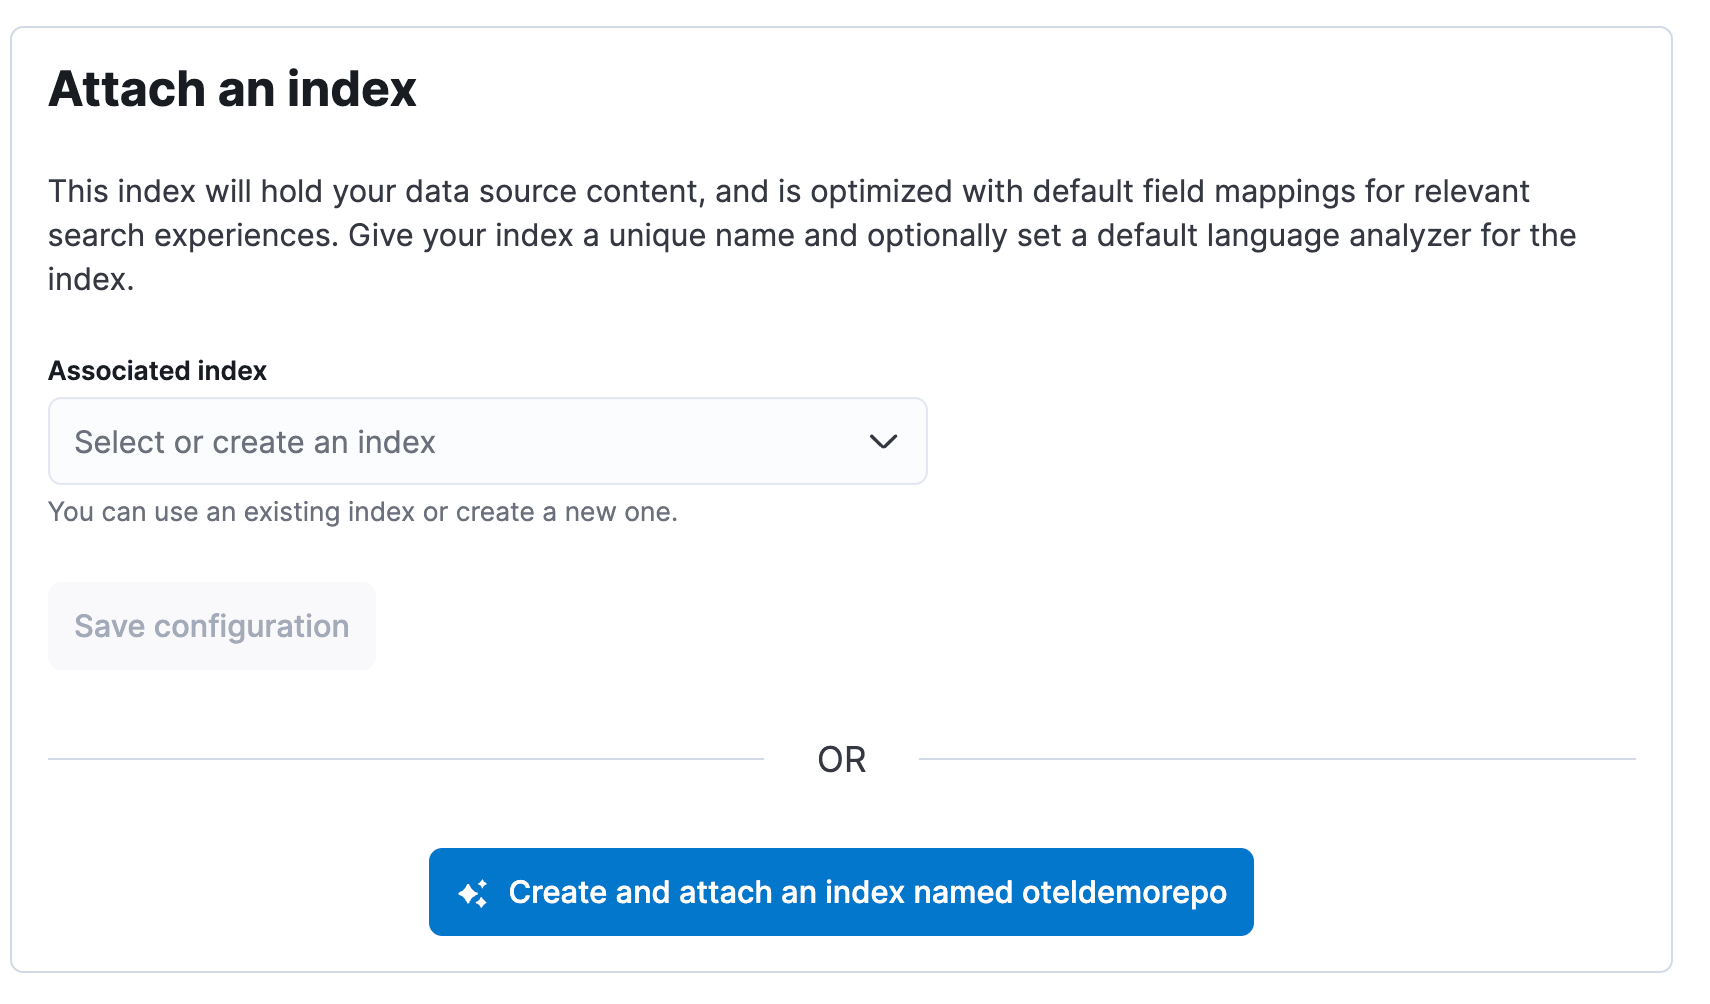
Task: Click the Attach an index heading
Action: (232, 89)
